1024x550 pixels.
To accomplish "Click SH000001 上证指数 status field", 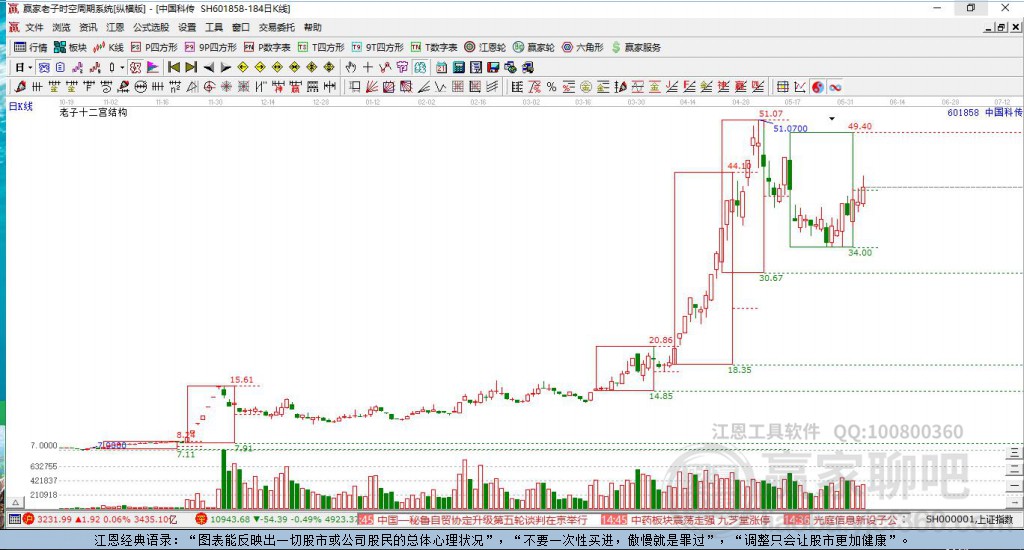I will pos(969,519).
